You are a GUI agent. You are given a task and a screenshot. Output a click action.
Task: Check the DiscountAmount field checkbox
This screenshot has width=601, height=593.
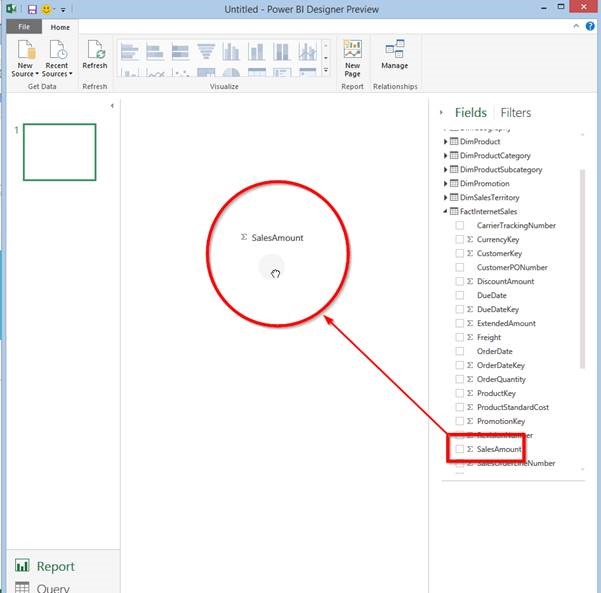460,281
